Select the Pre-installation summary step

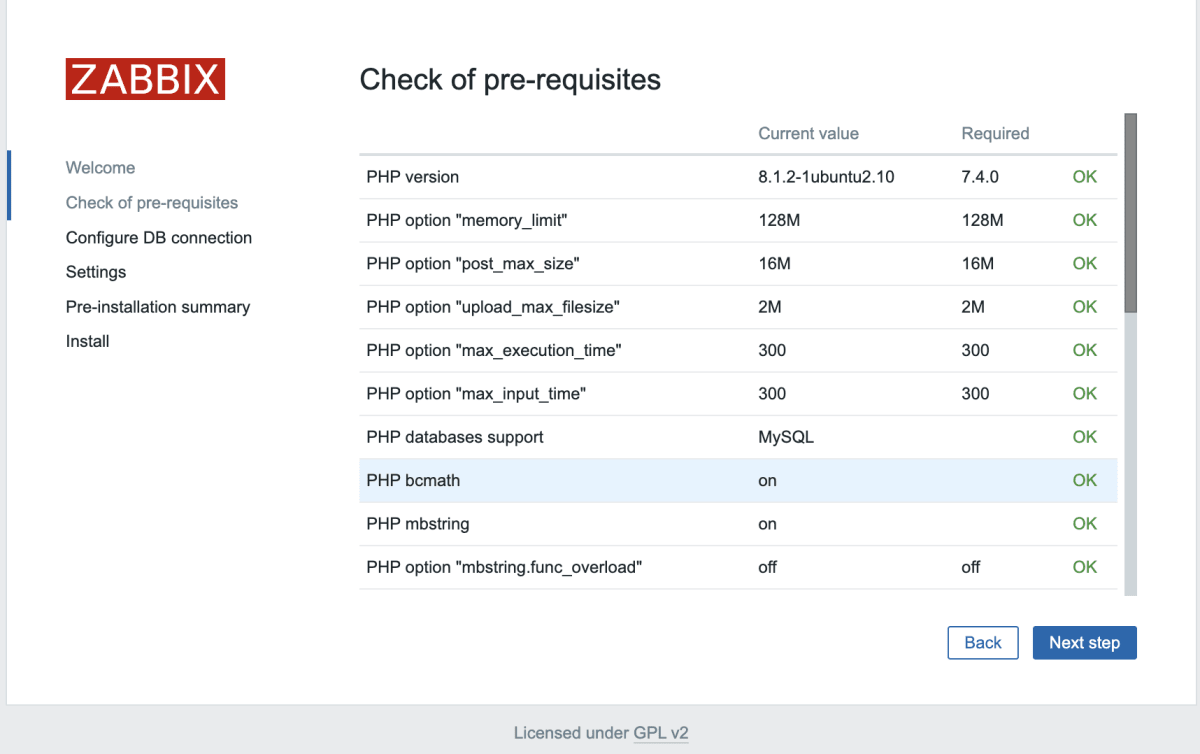(x=158, y=307)
